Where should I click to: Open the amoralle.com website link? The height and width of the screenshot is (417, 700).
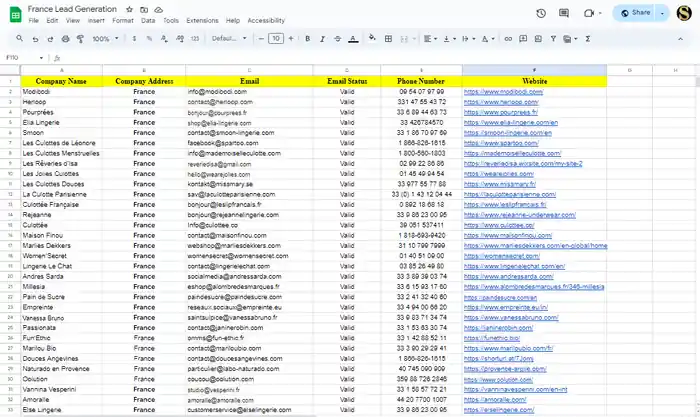[495, 400]
